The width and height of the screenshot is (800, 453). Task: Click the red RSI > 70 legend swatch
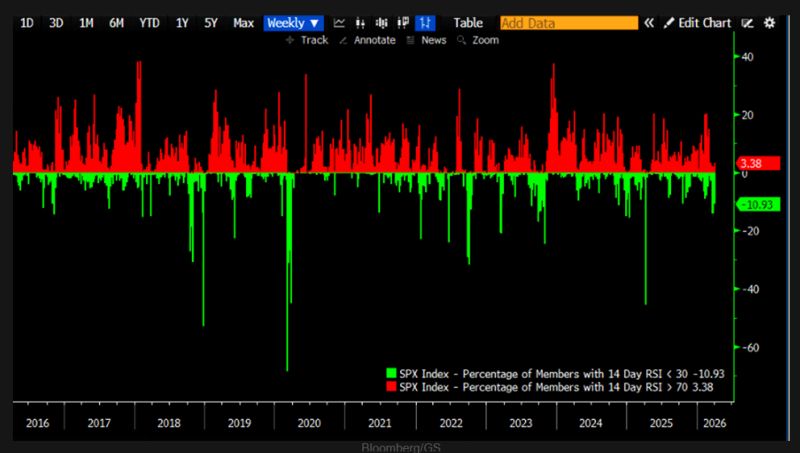pos(391,386)
